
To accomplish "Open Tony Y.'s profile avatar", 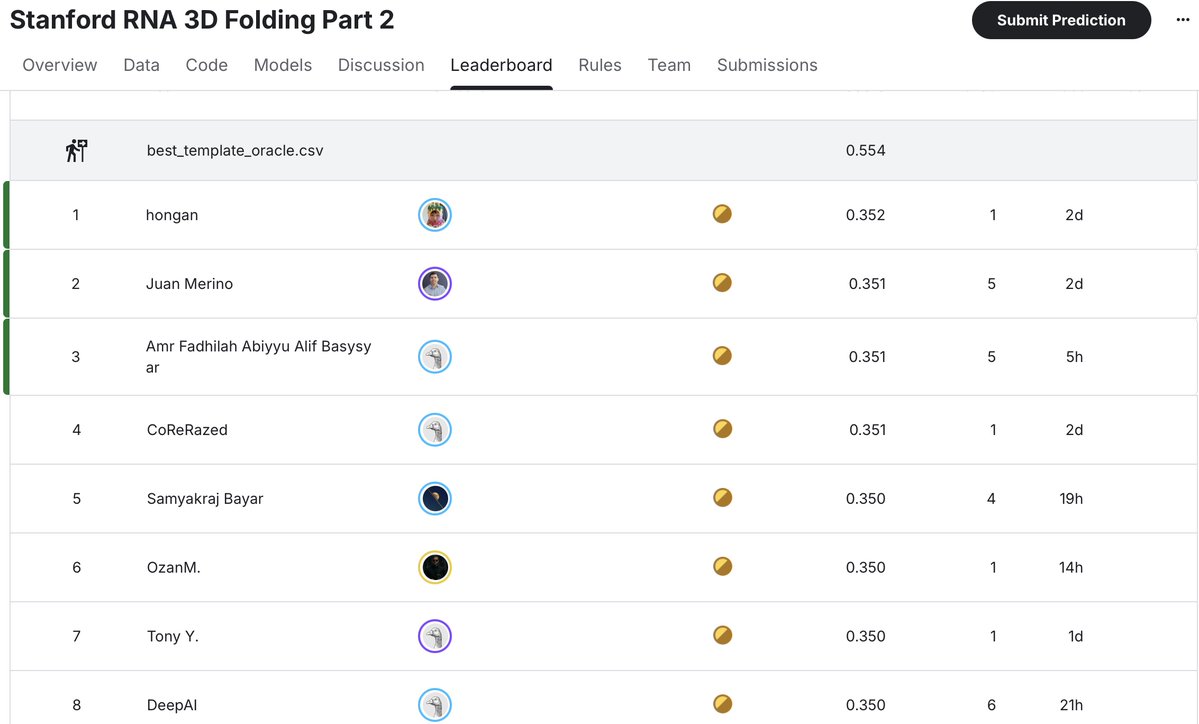I will tap(434, 636).
